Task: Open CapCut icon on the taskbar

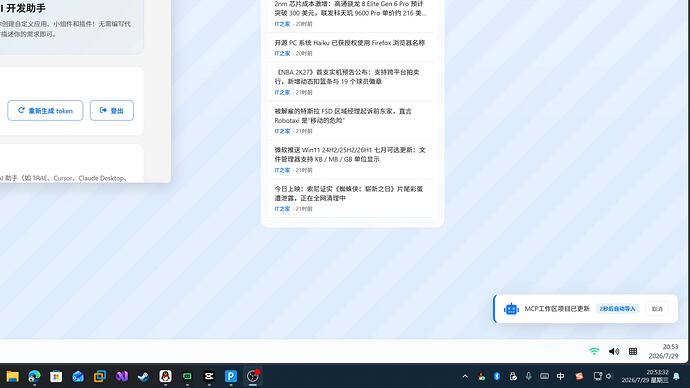Action: (x=209, y=377)
